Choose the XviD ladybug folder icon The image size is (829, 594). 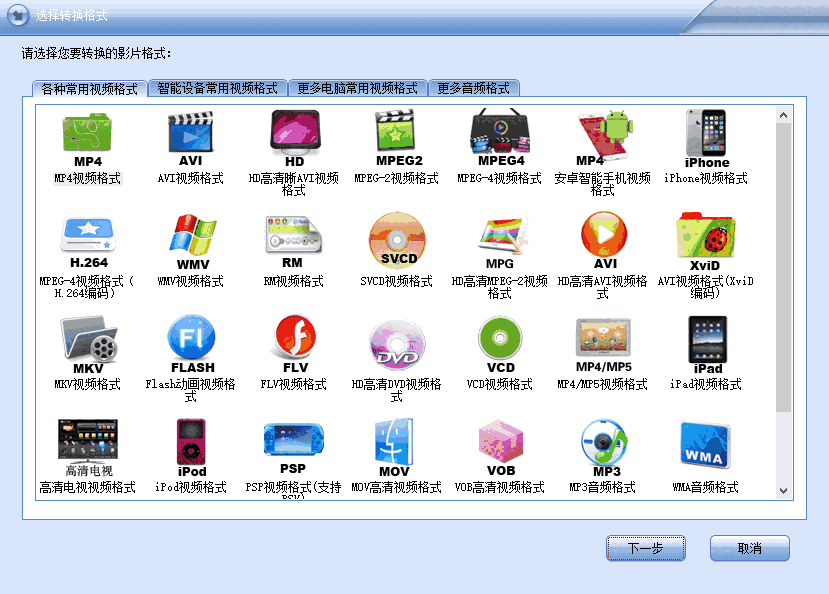(706, 236)
